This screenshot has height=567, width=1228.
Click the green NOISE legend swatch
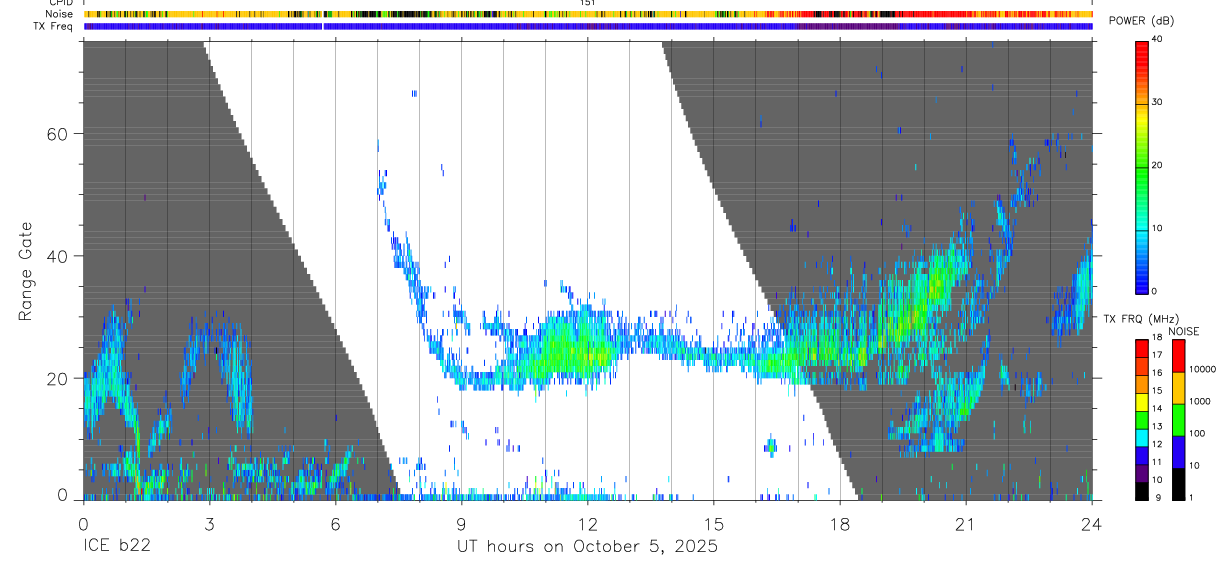1178,419
